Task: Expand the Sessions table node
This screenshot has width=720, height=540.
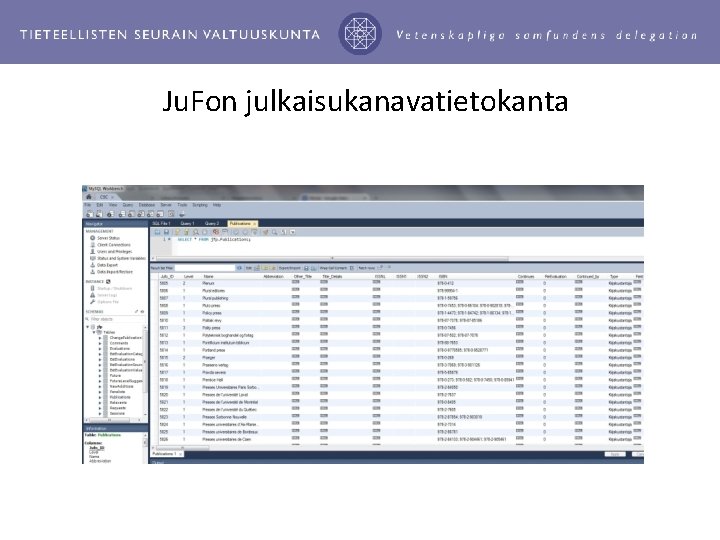Action: pyautogui.click(x=100, y=413)
